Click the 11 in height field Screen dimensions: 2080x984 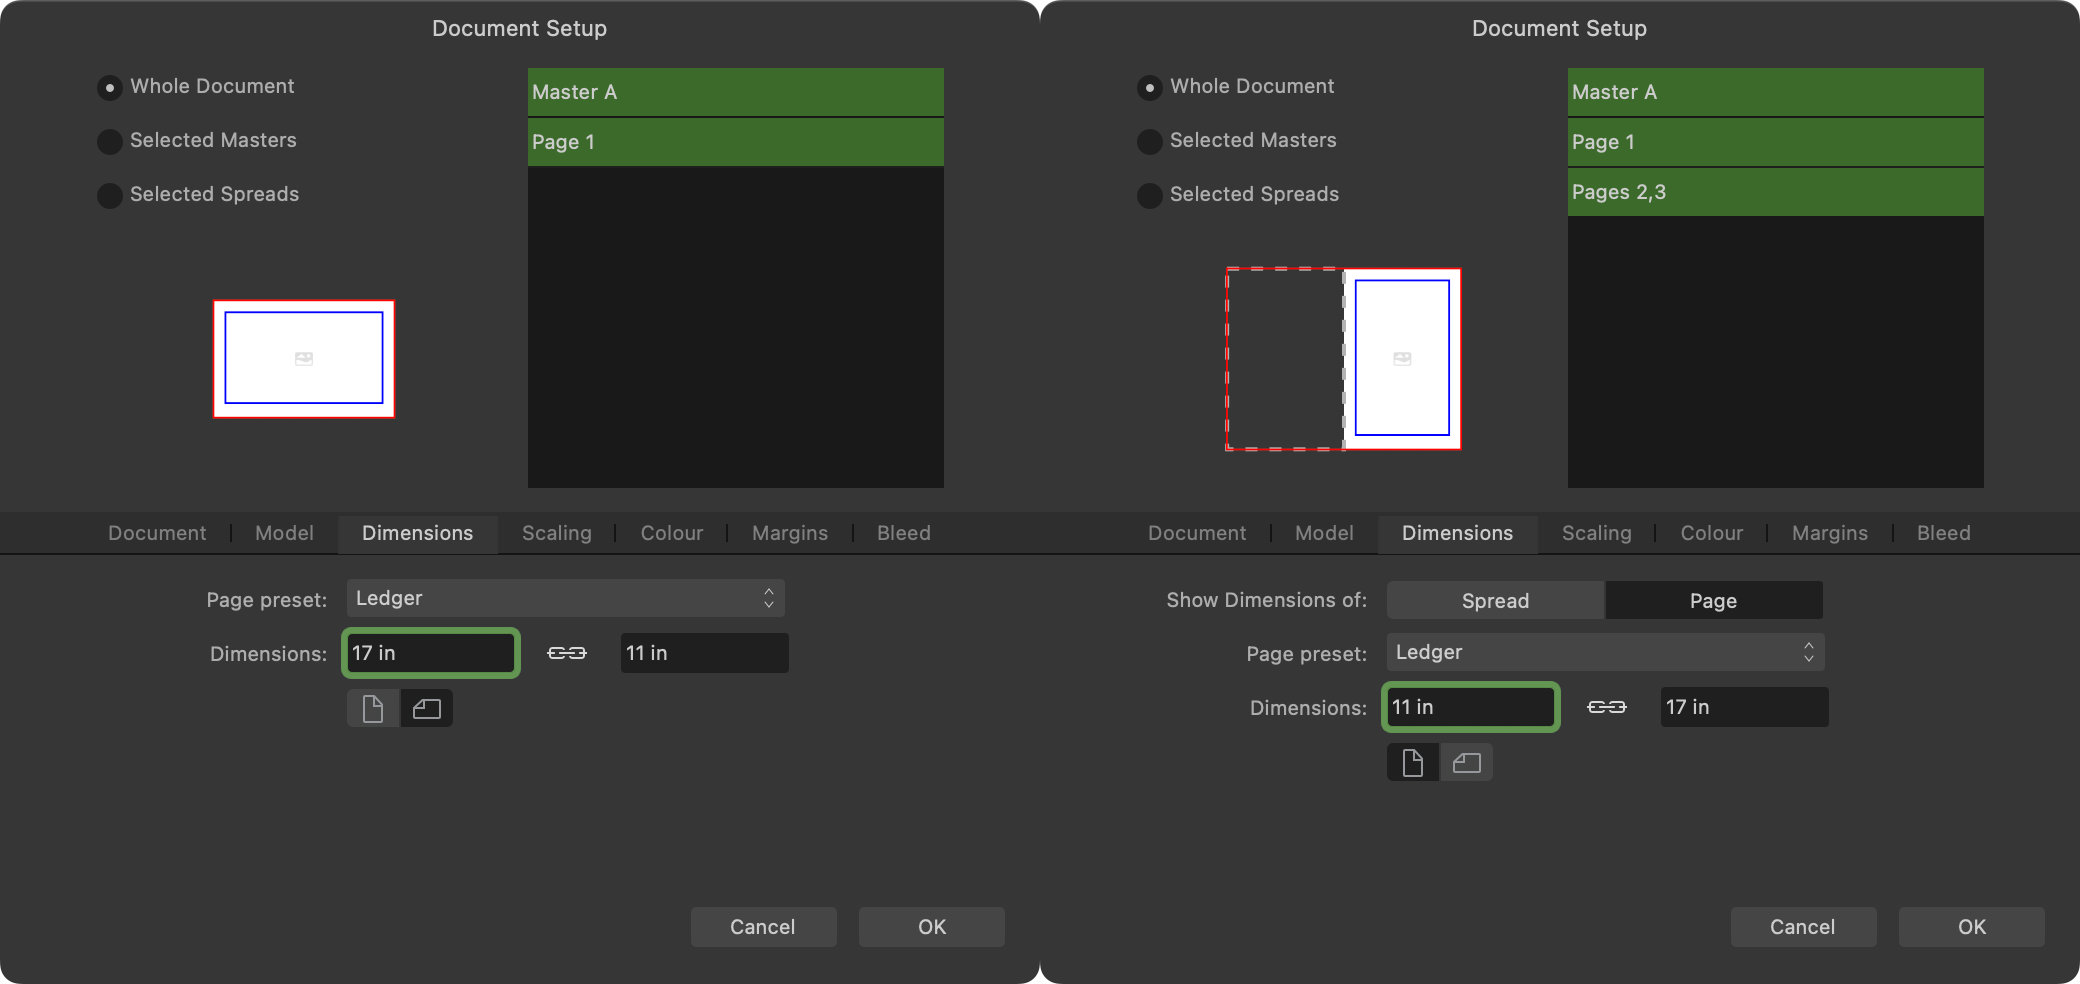pos(703,652)
